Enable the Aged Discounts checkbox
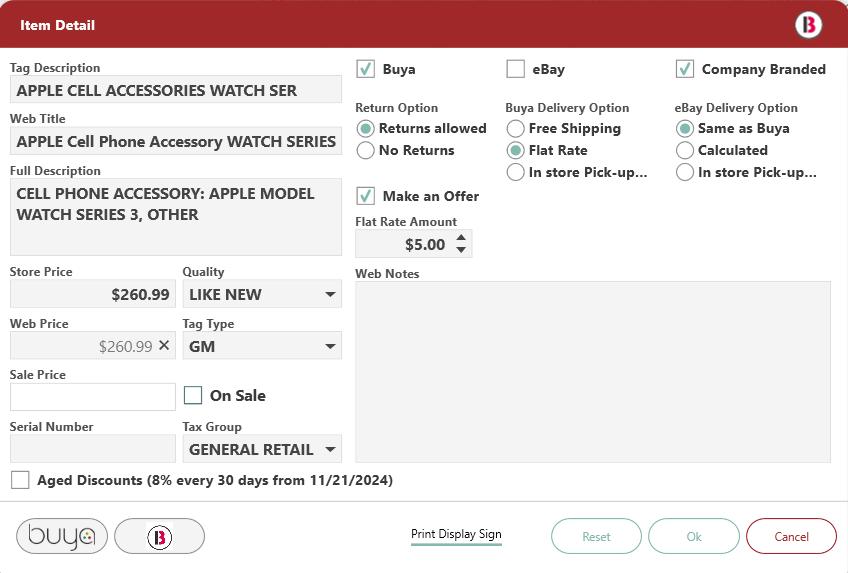Viewport: 848px width, 573px height. [x=20, y=480]
